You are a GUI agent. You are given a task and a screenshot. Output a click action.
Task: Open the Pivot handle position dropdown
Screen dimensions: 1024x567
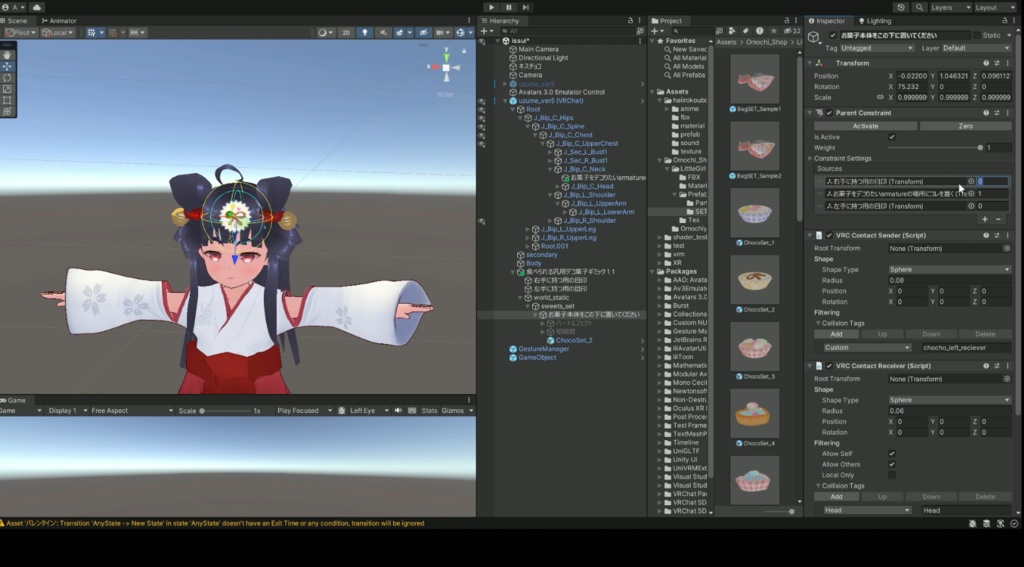[21, 33]
